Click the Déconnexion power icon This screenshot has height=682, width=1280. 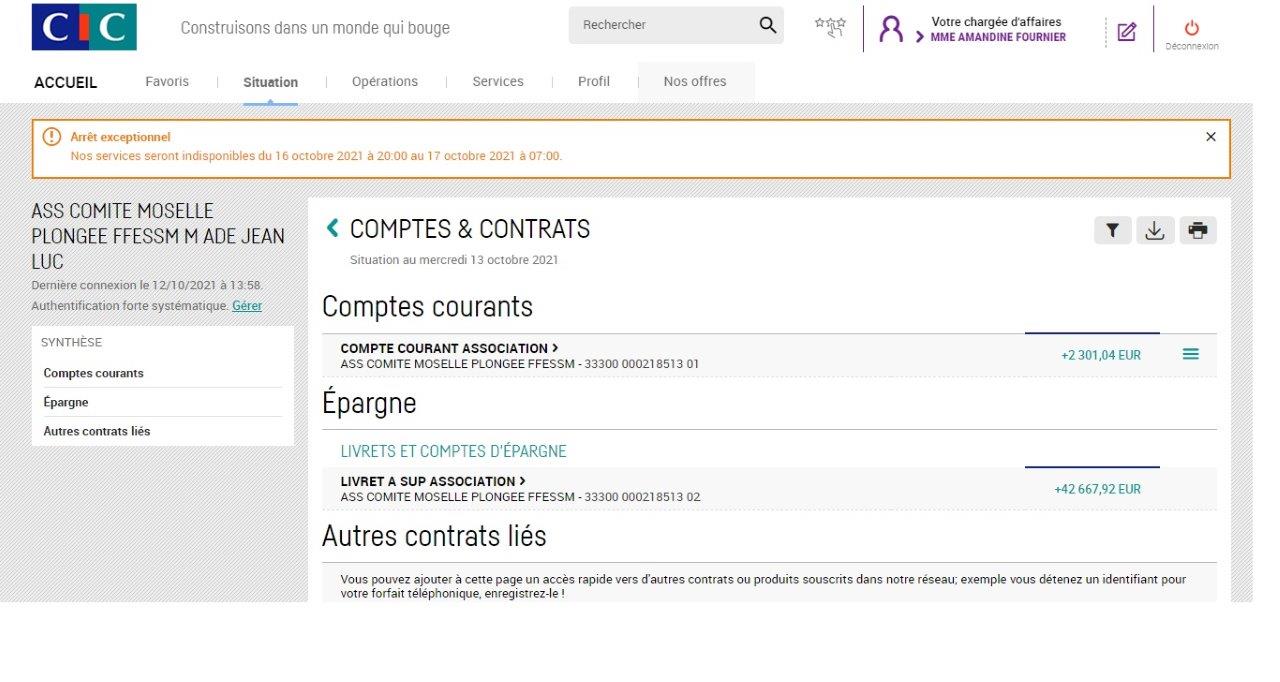[1191, 29]
